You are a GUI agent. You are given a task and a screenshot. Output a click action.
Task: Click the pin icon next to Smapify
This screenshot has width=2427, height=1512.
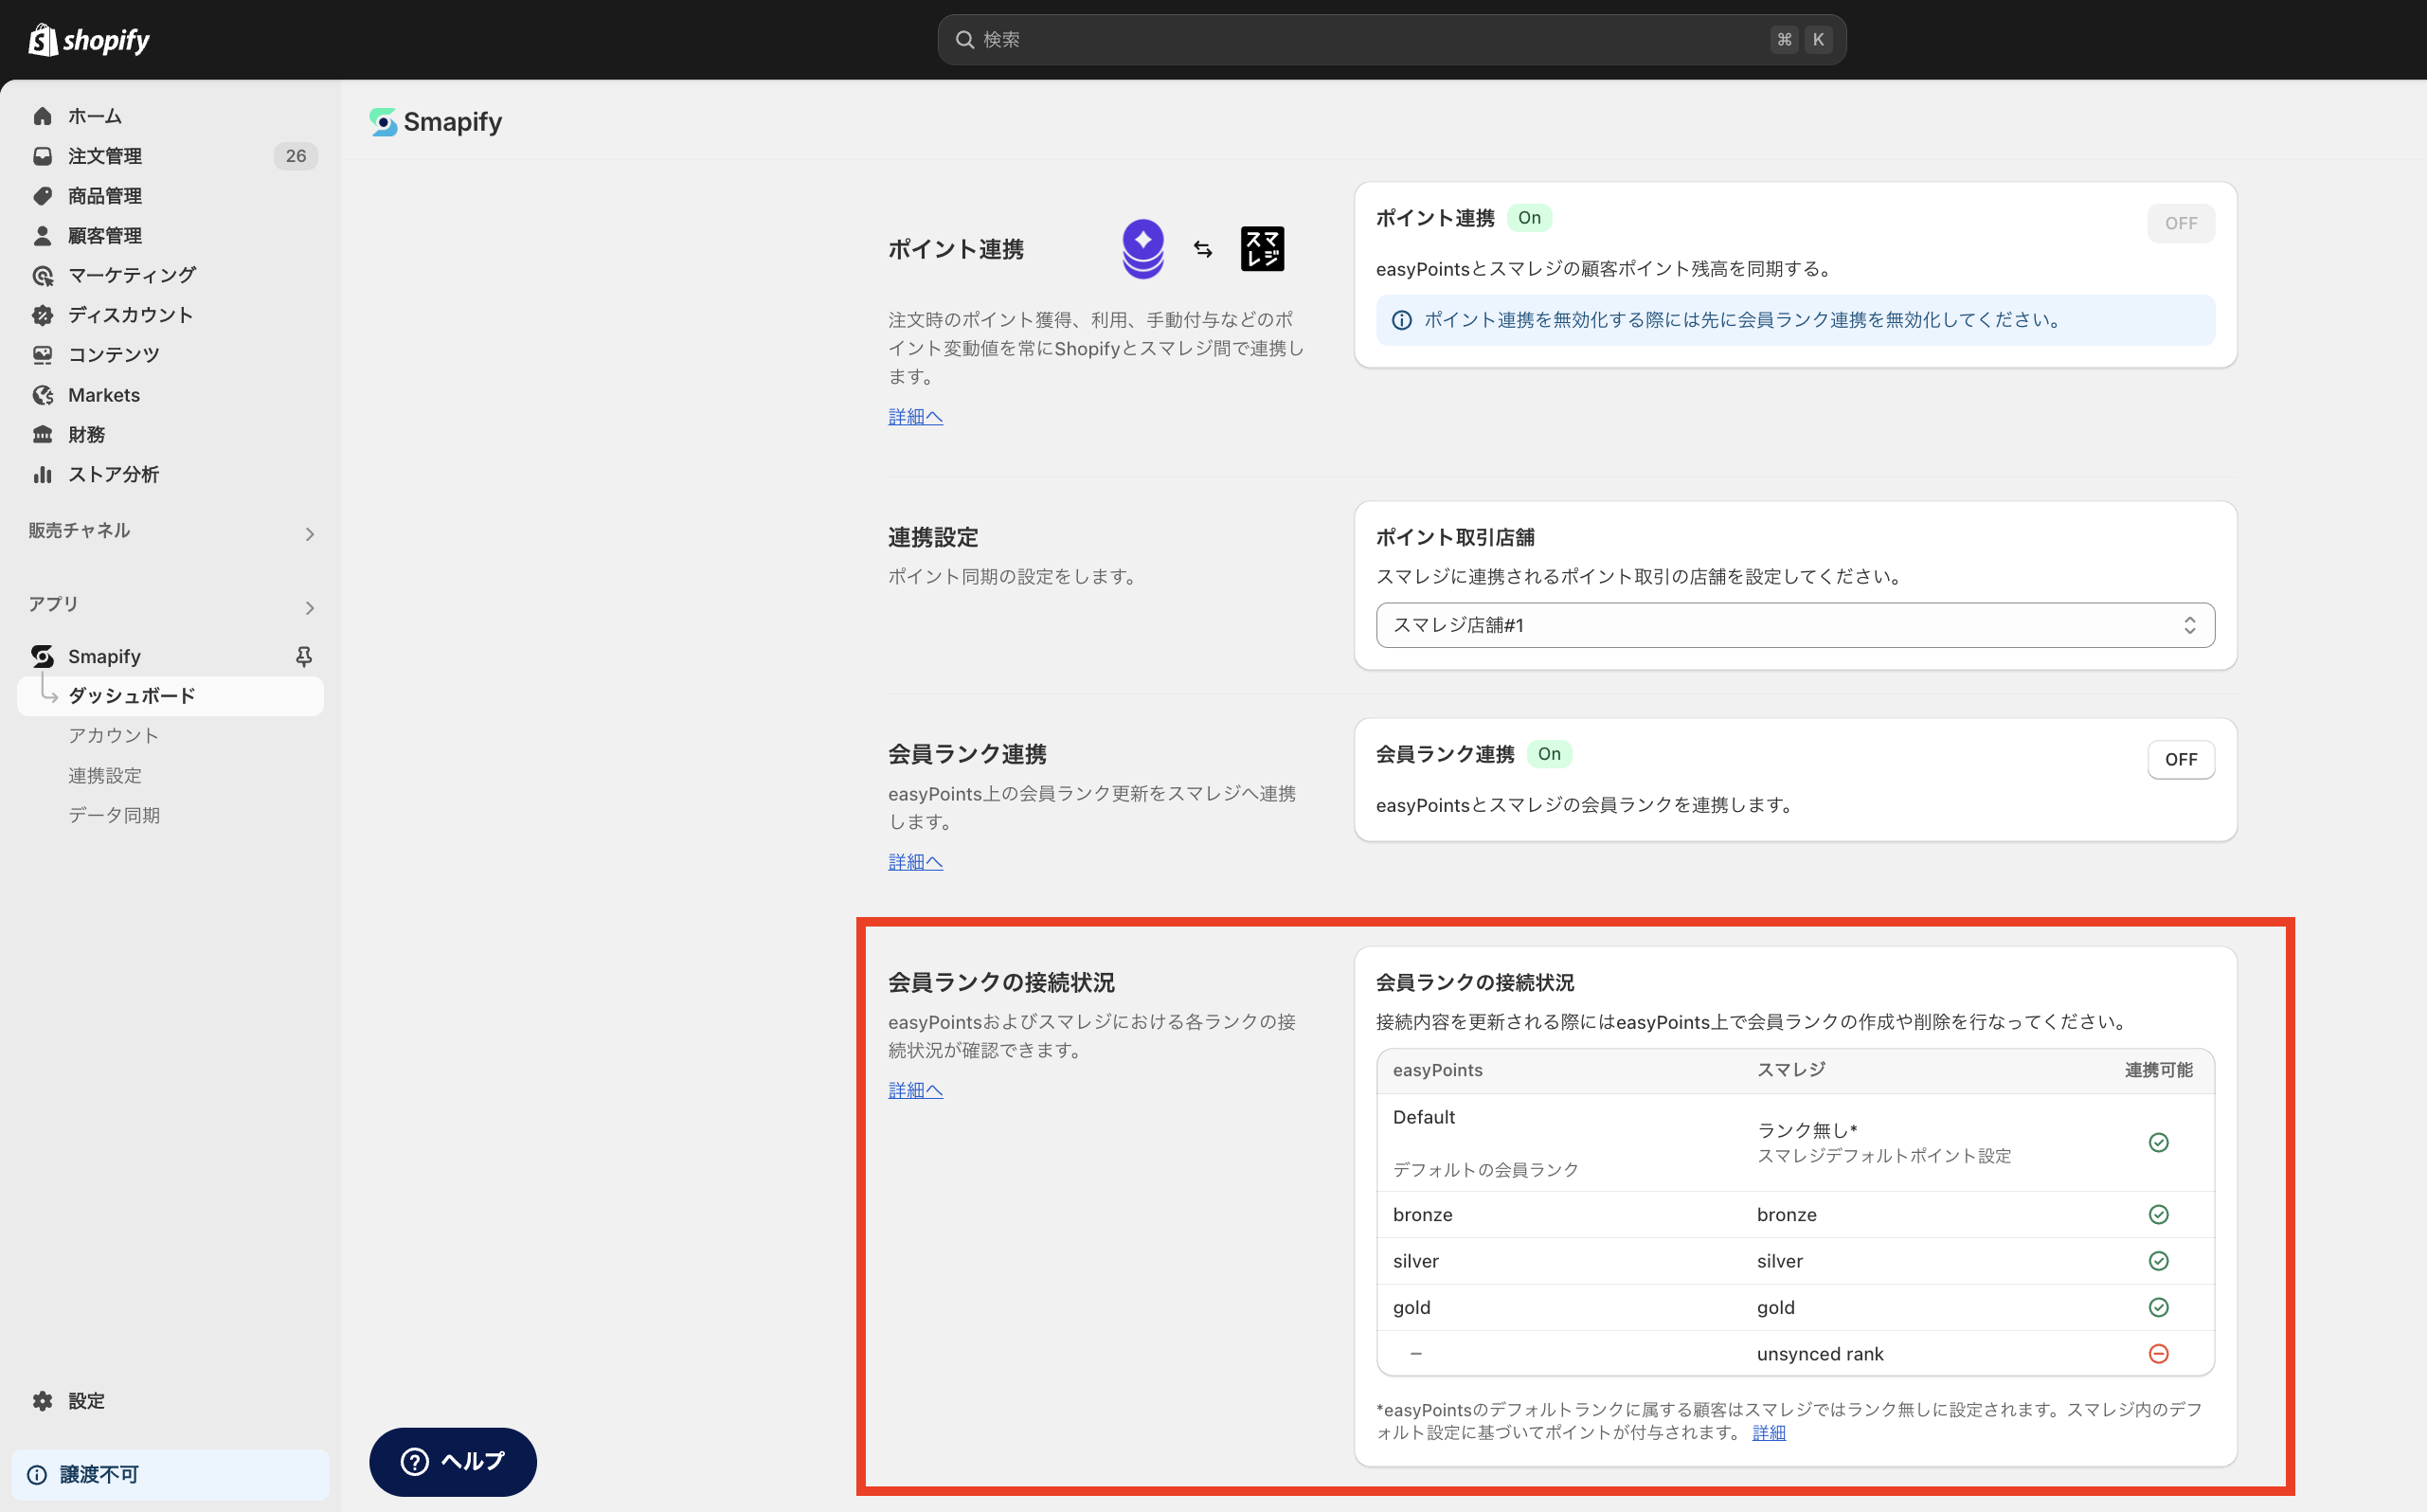click(304, 657)
